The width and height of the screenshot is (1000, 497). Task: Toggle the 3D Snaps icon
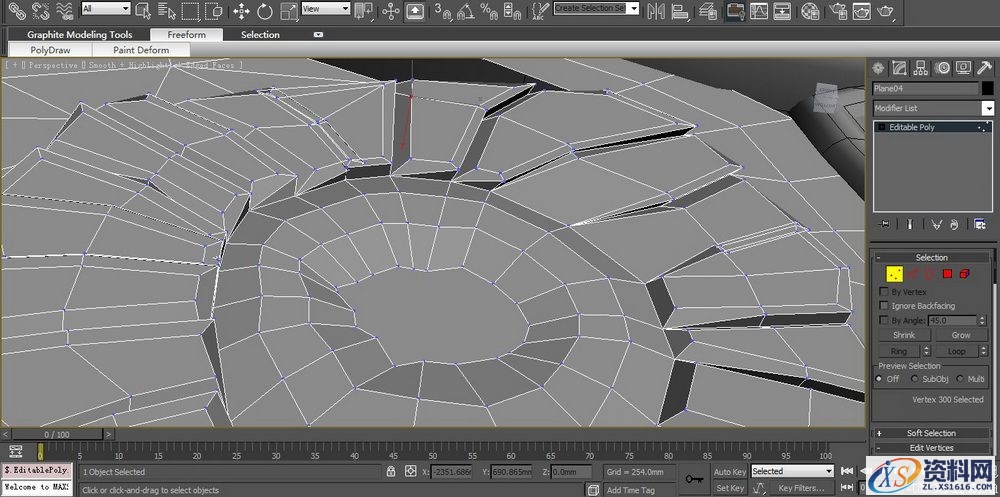[442, 10]
